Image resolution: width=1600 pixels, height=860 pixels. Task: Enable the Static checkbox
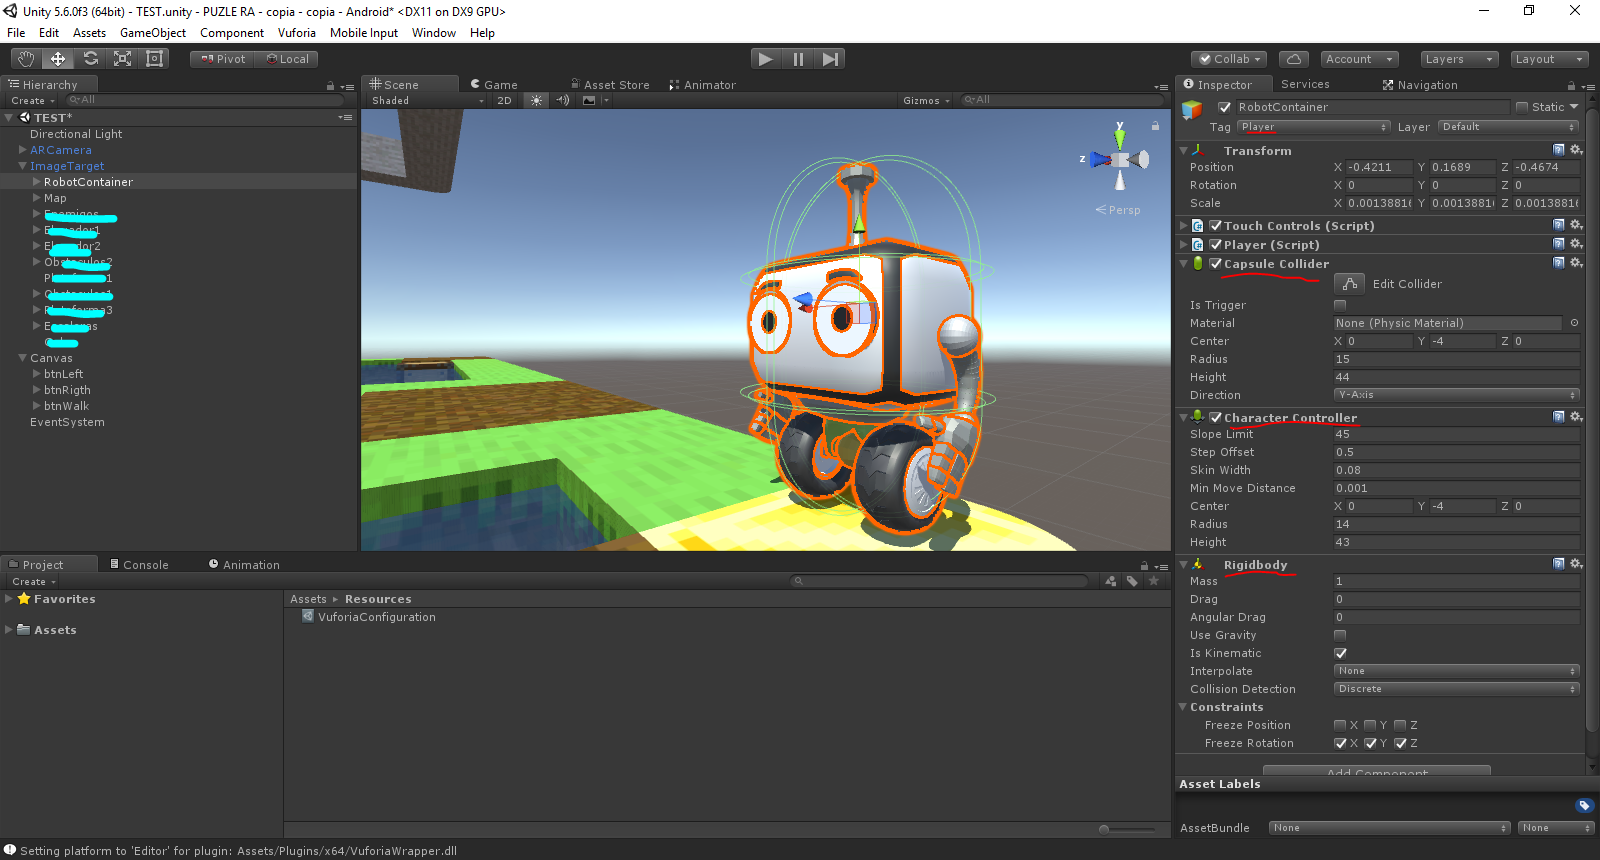click(x=1522, y=107)
